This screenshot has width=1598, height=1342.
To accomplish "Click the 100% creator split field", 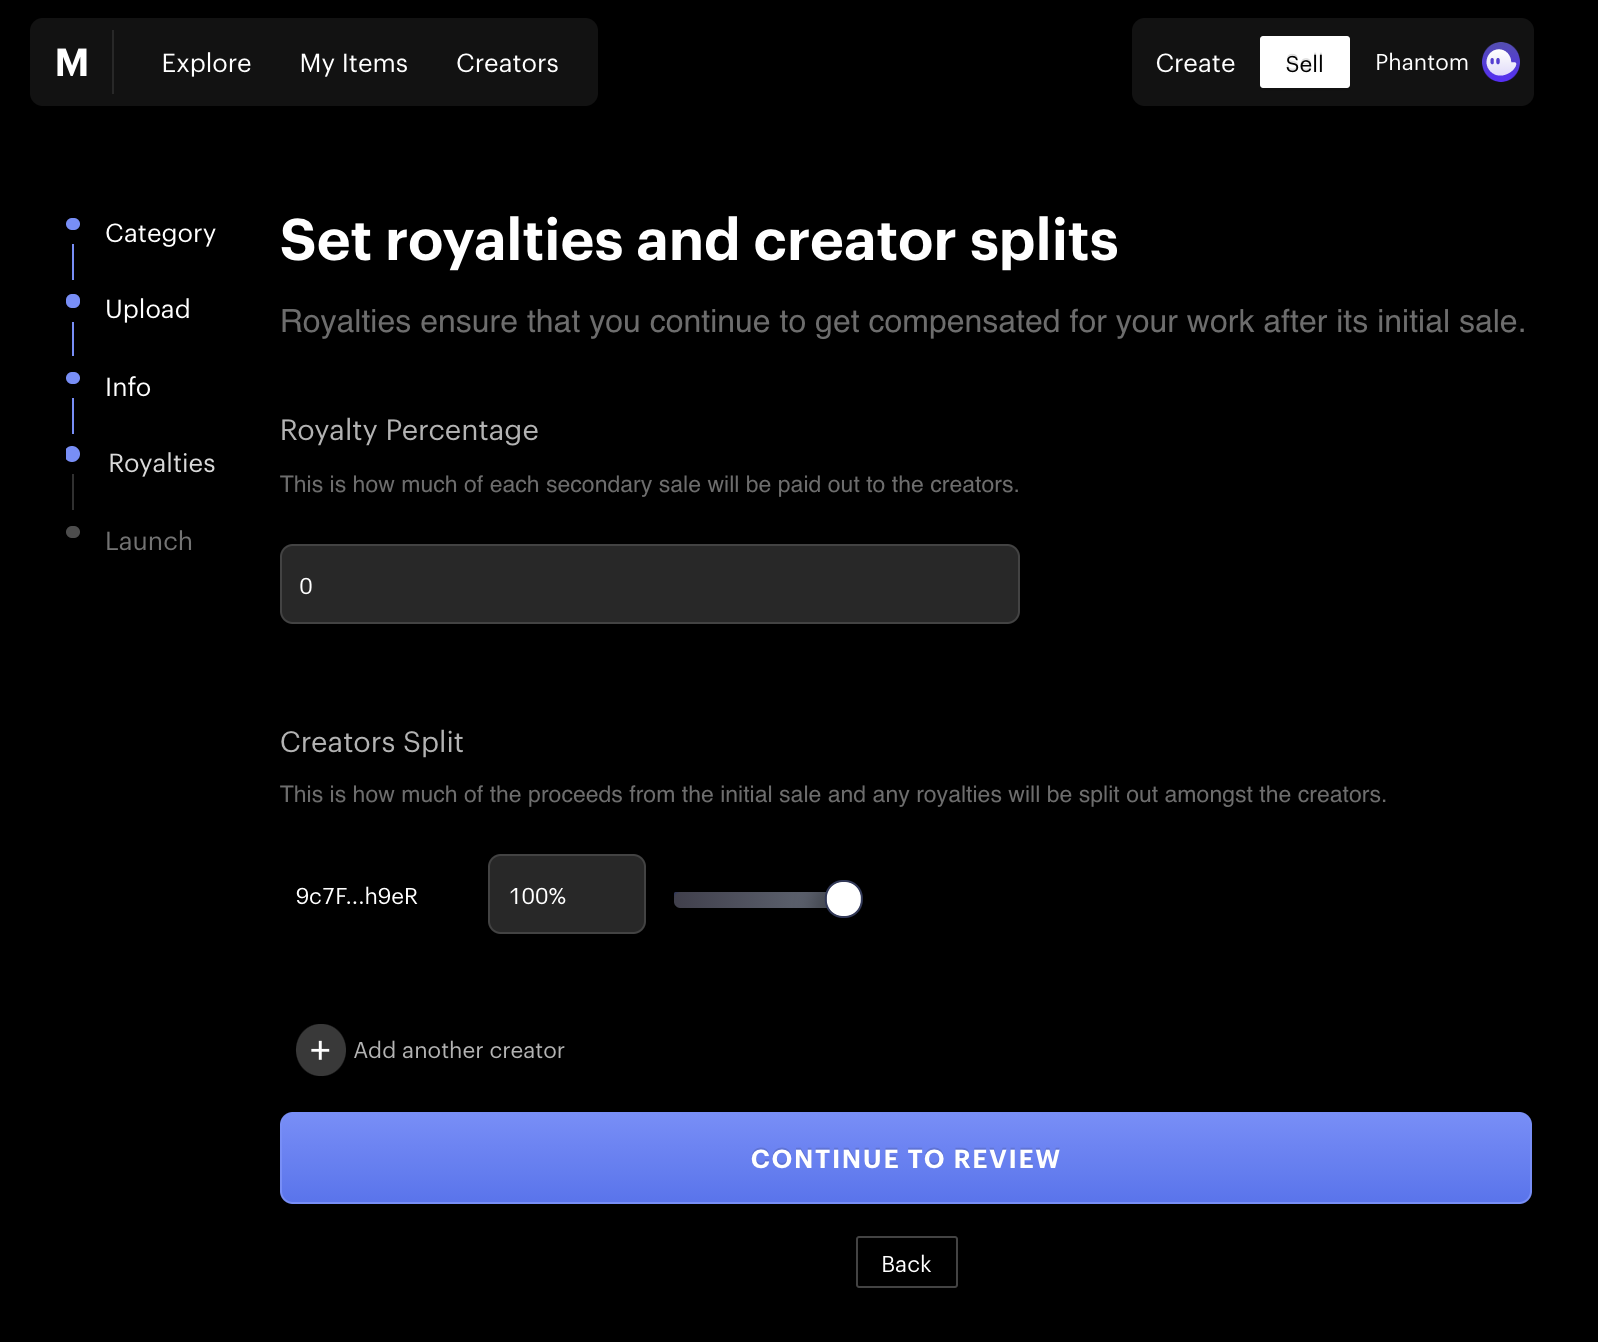I will pyautogui.click(x=566, y=895).
